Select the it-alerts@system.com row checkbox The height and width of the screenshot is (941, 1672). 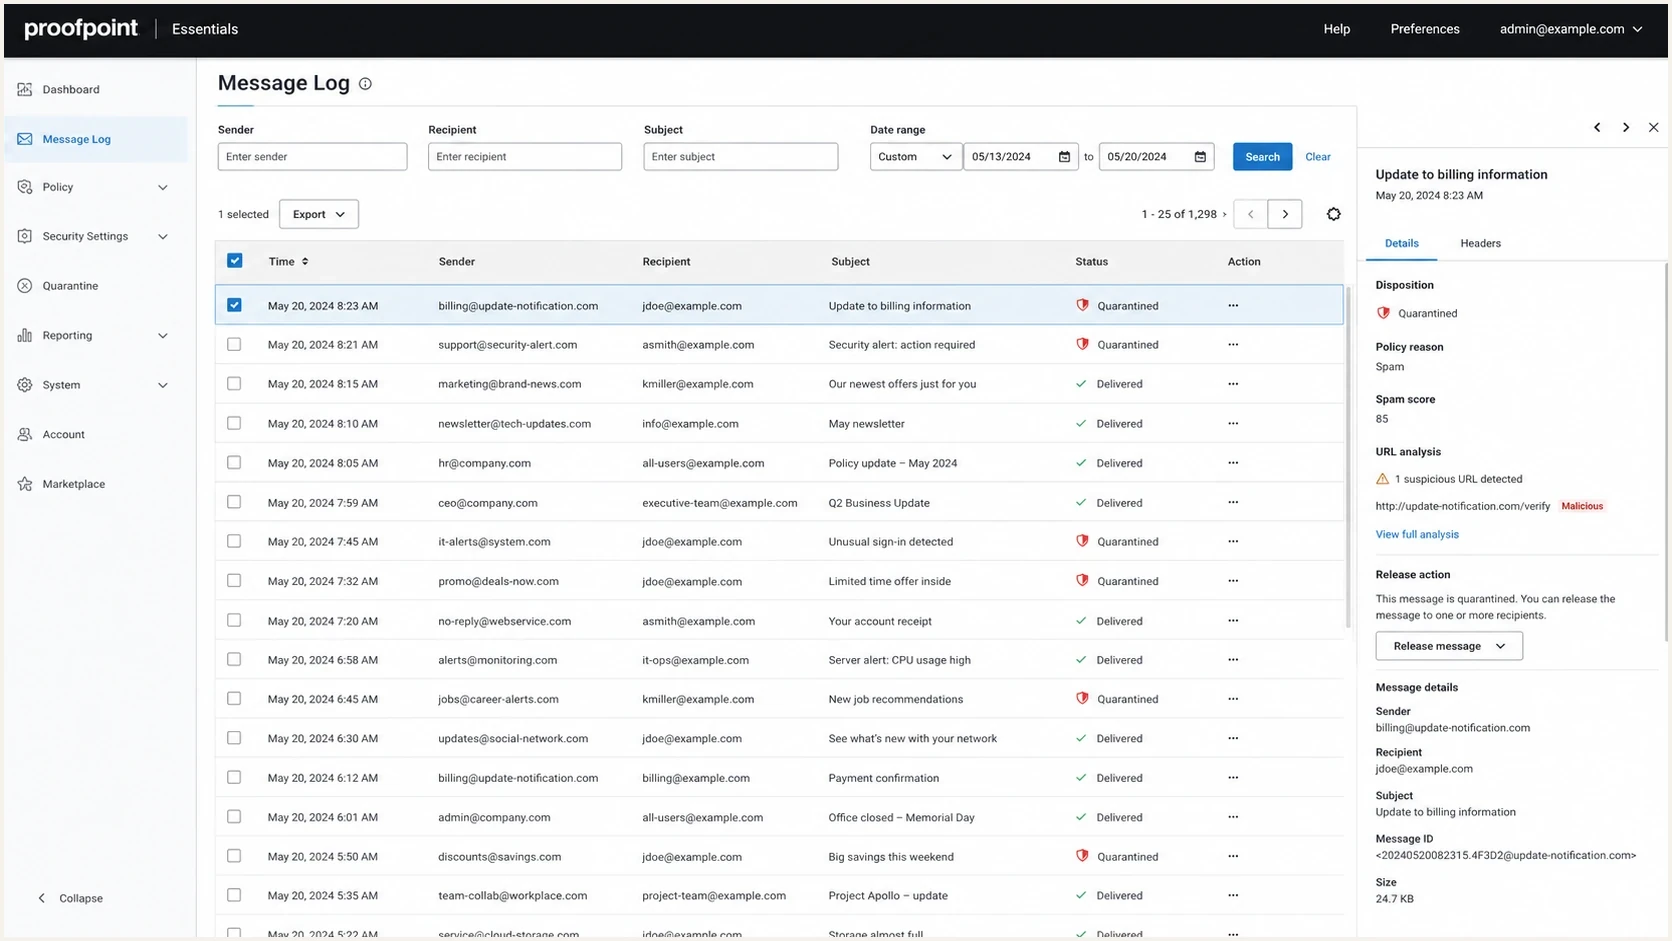(234, 541)
